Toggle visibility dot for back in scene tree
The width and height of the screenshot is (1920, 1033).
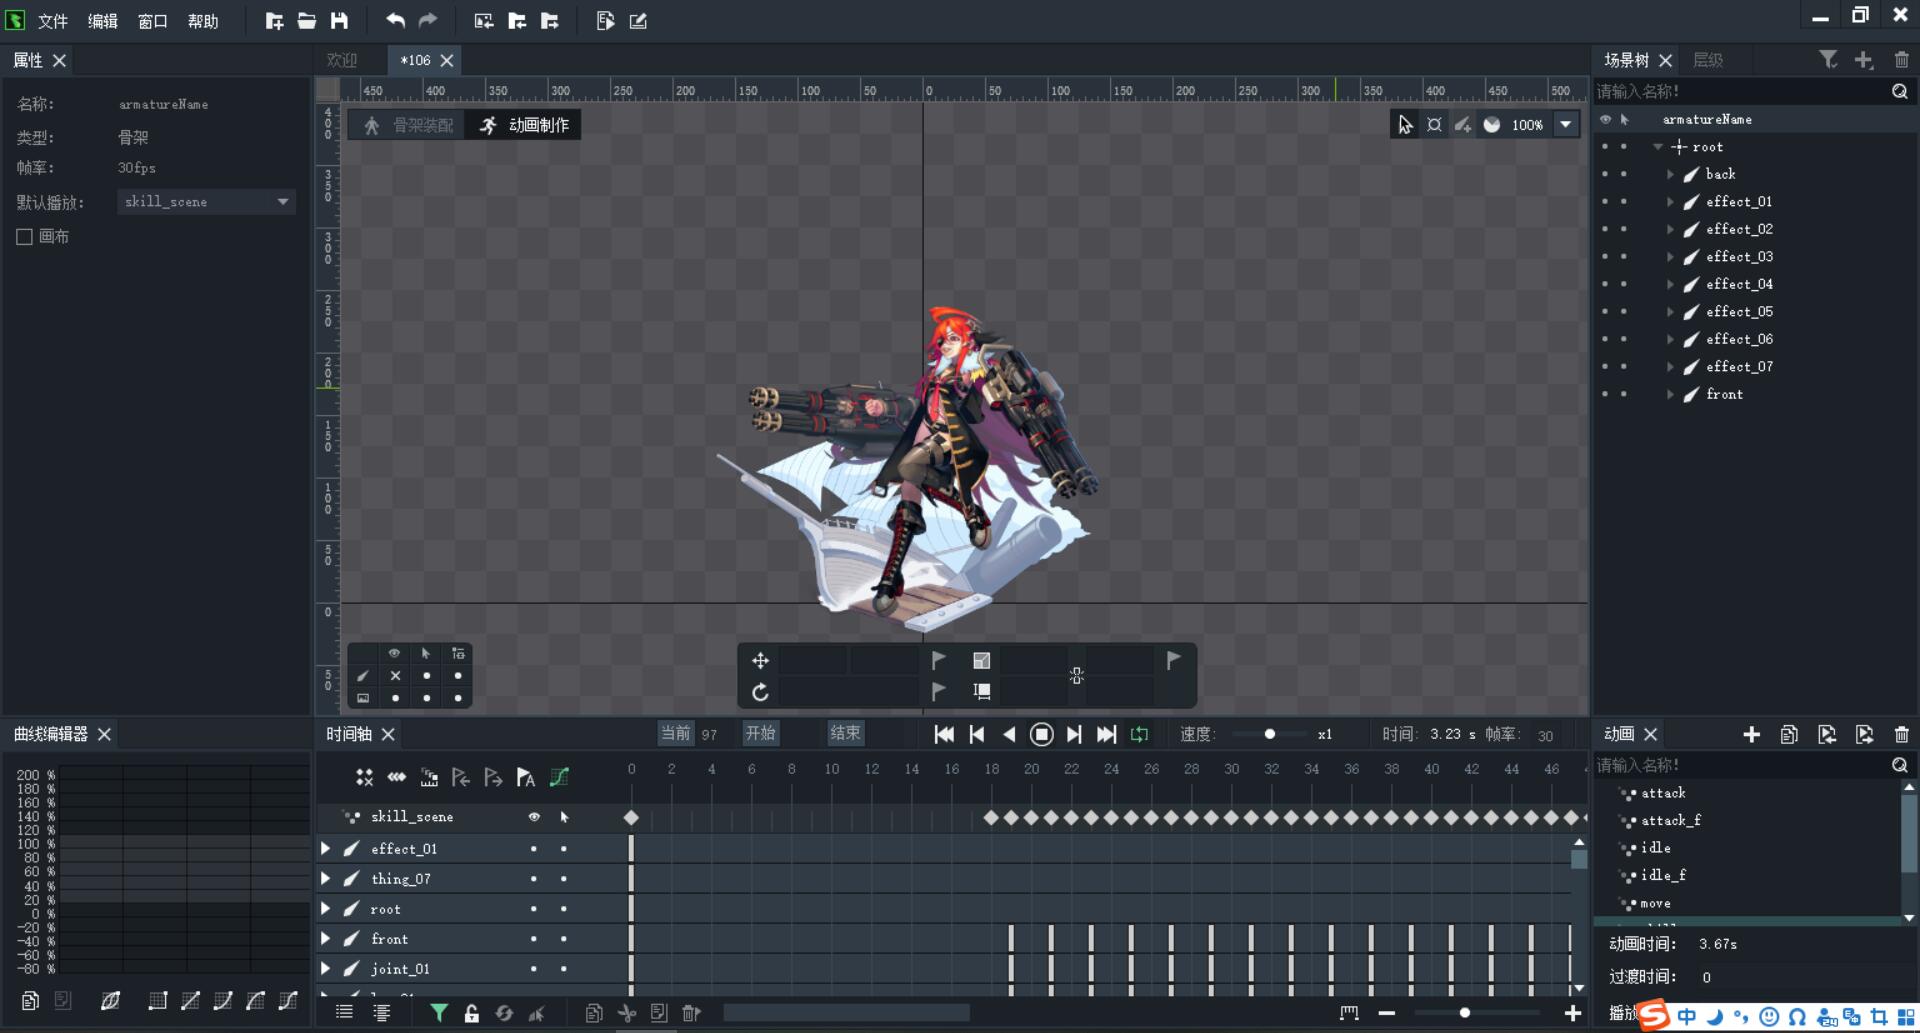tap(1605, 174)
